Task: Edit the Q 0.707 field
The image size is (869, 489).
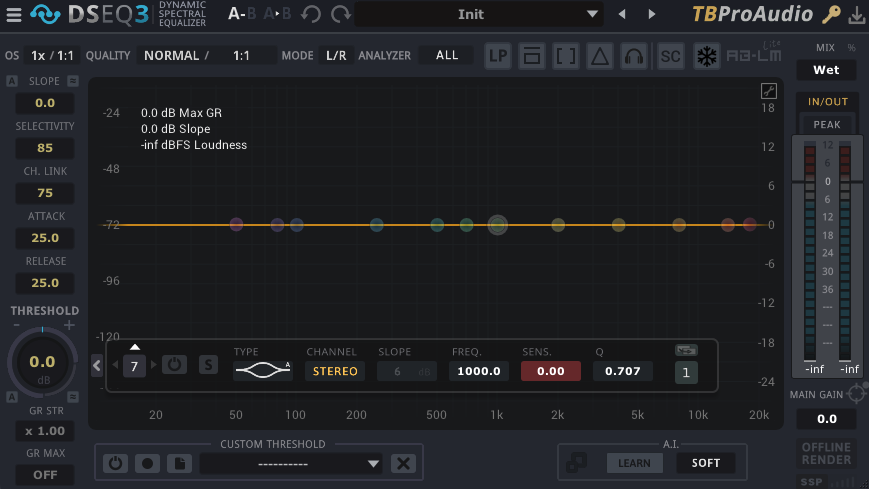Action: [622, 371]
